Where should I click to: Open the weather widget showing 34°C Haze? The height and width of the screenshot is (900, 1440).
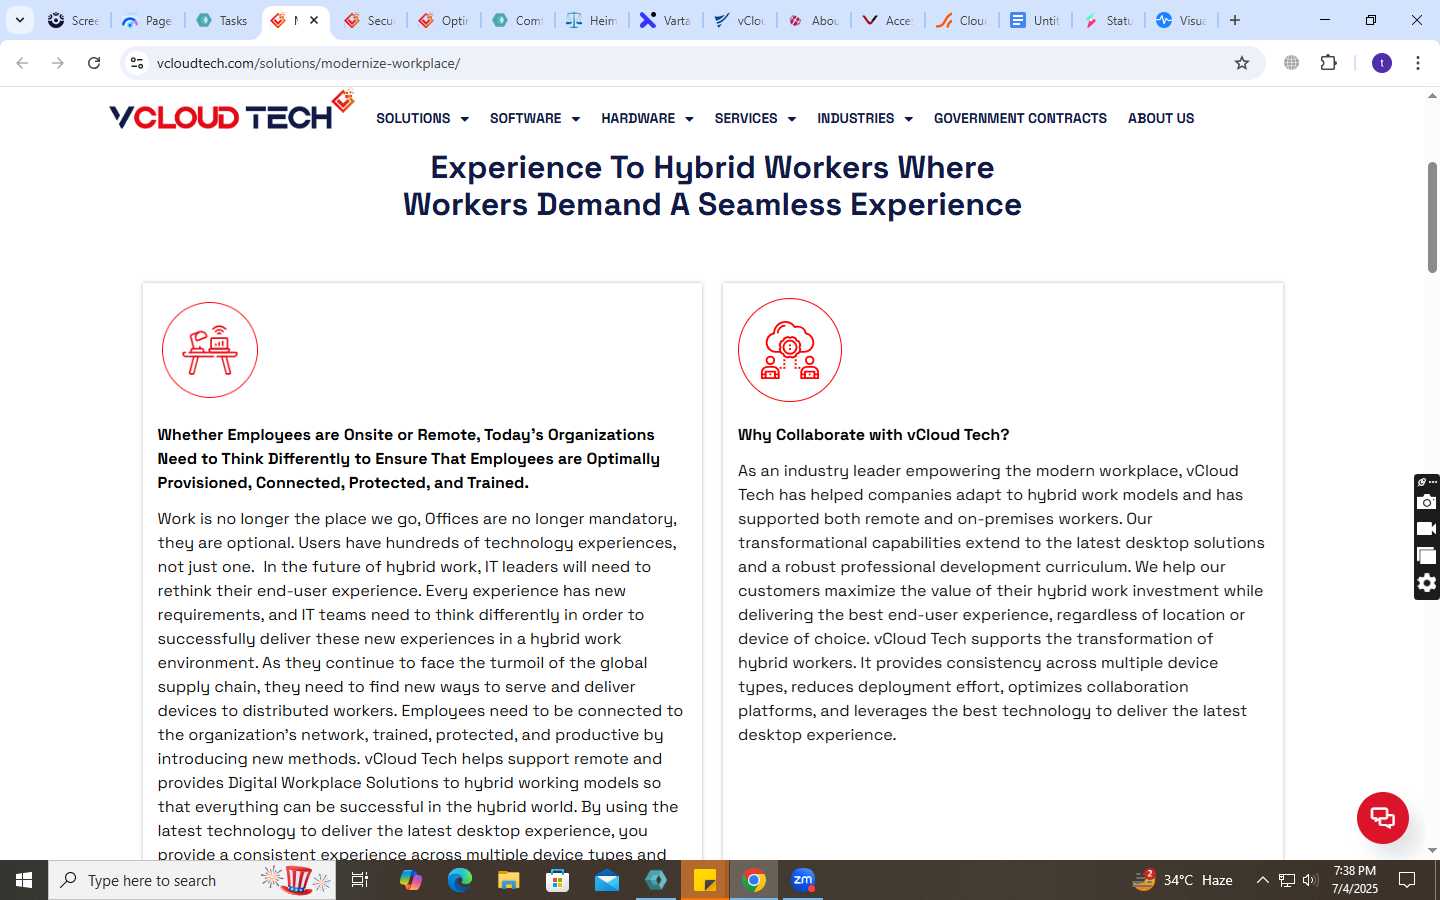click(1182, 880)
